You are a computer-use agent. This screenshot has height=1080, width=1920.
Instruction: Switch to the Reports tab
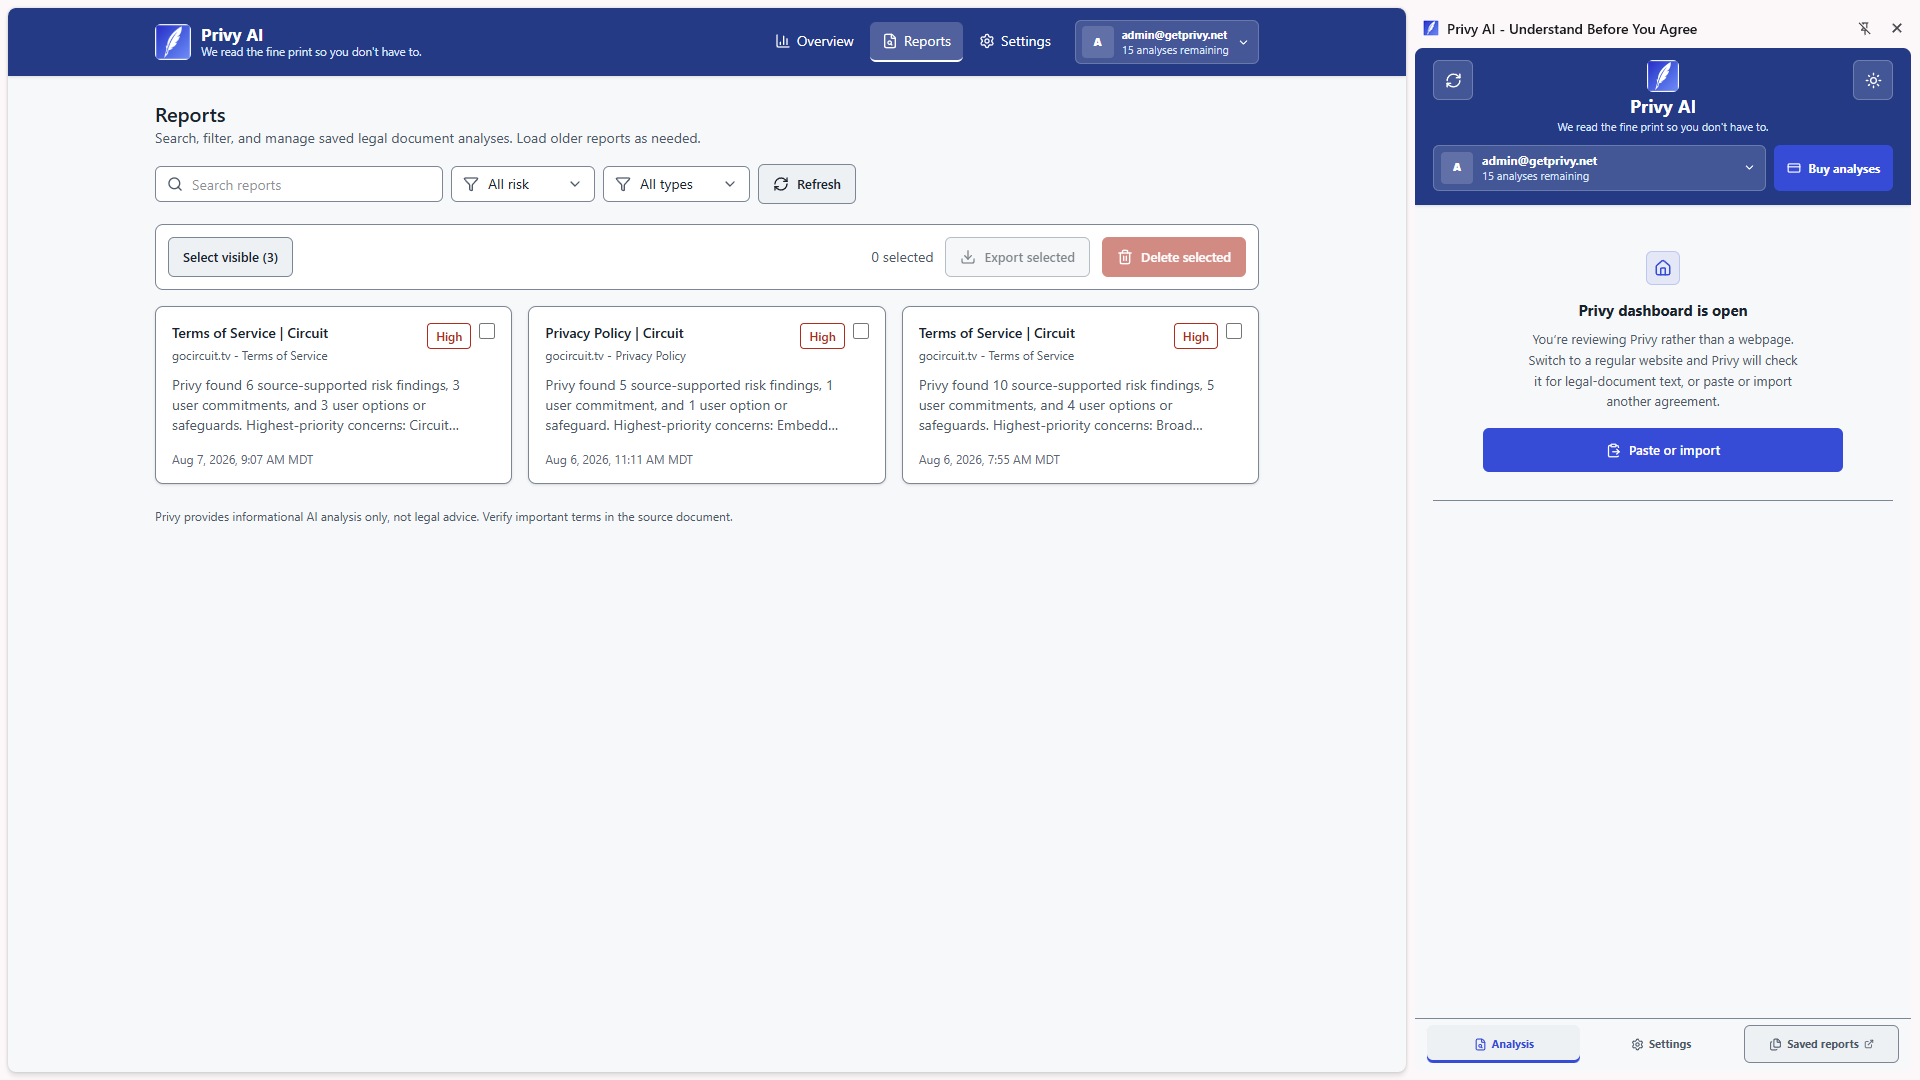coord(916,42)
